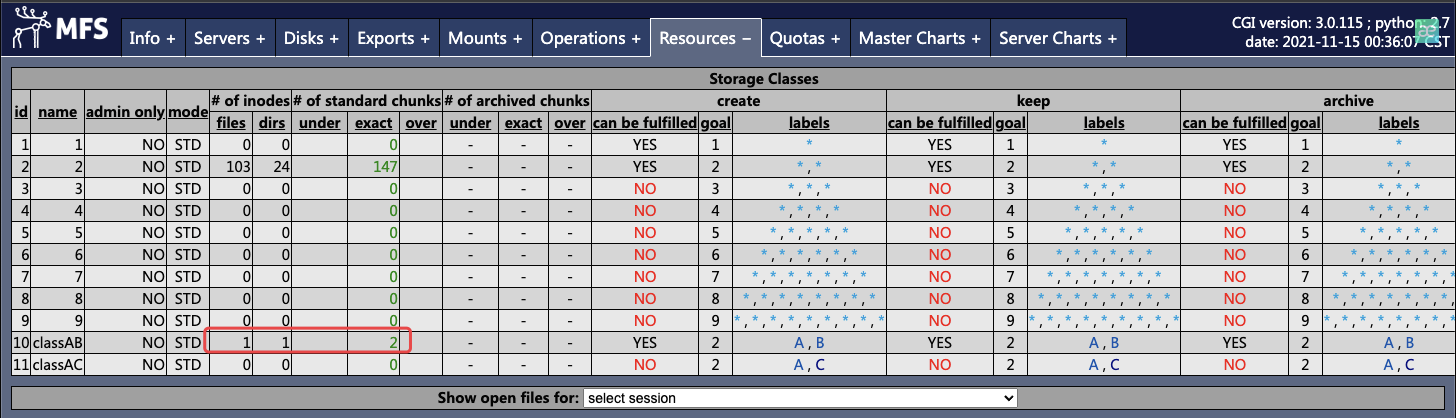Switch to Master Charts tab
Viewport: 1456px width, 418px height.
919,38
